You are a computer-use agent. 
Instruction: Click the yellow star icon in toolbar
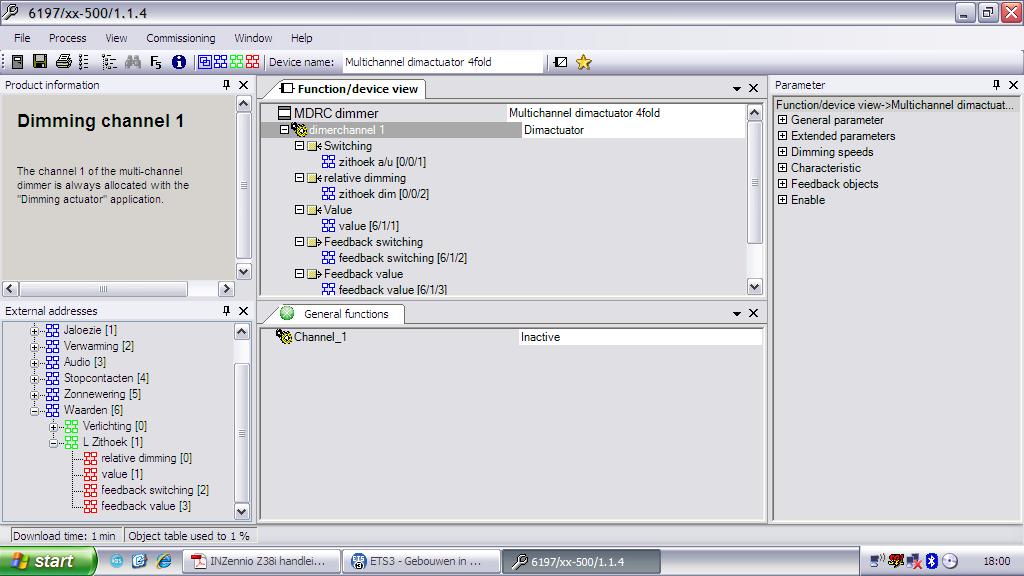584,62
